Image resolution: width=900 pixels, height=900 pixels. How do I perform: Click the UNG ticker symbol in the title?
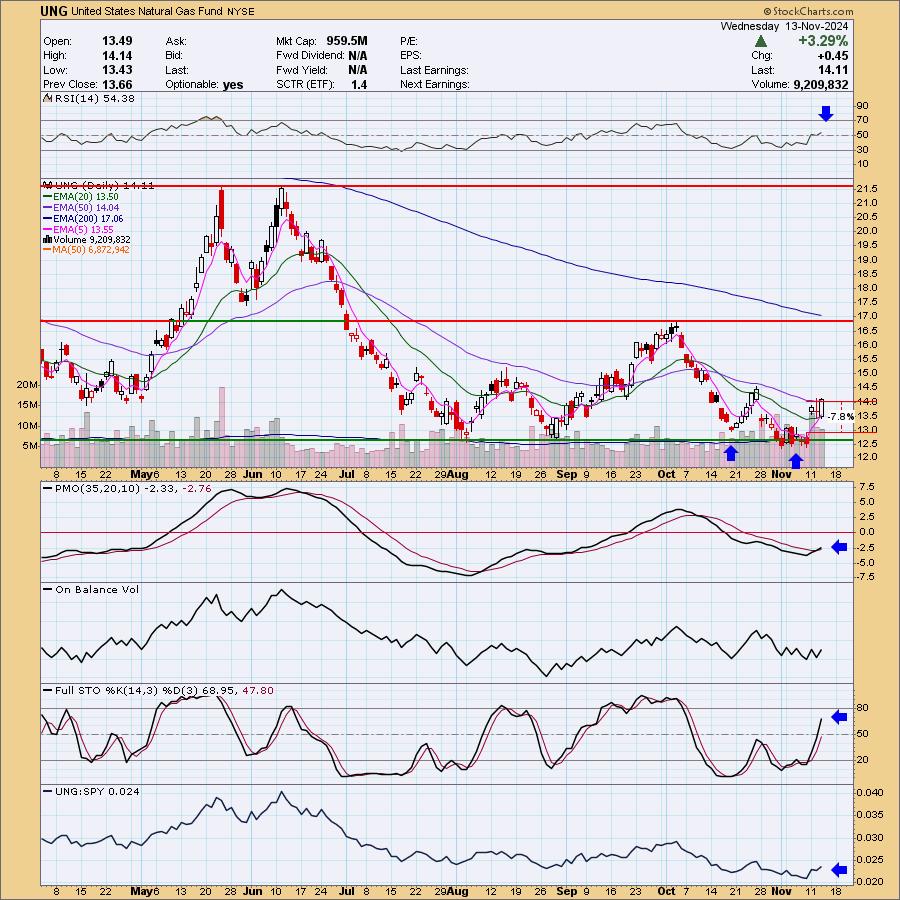[x=55, y=11]
